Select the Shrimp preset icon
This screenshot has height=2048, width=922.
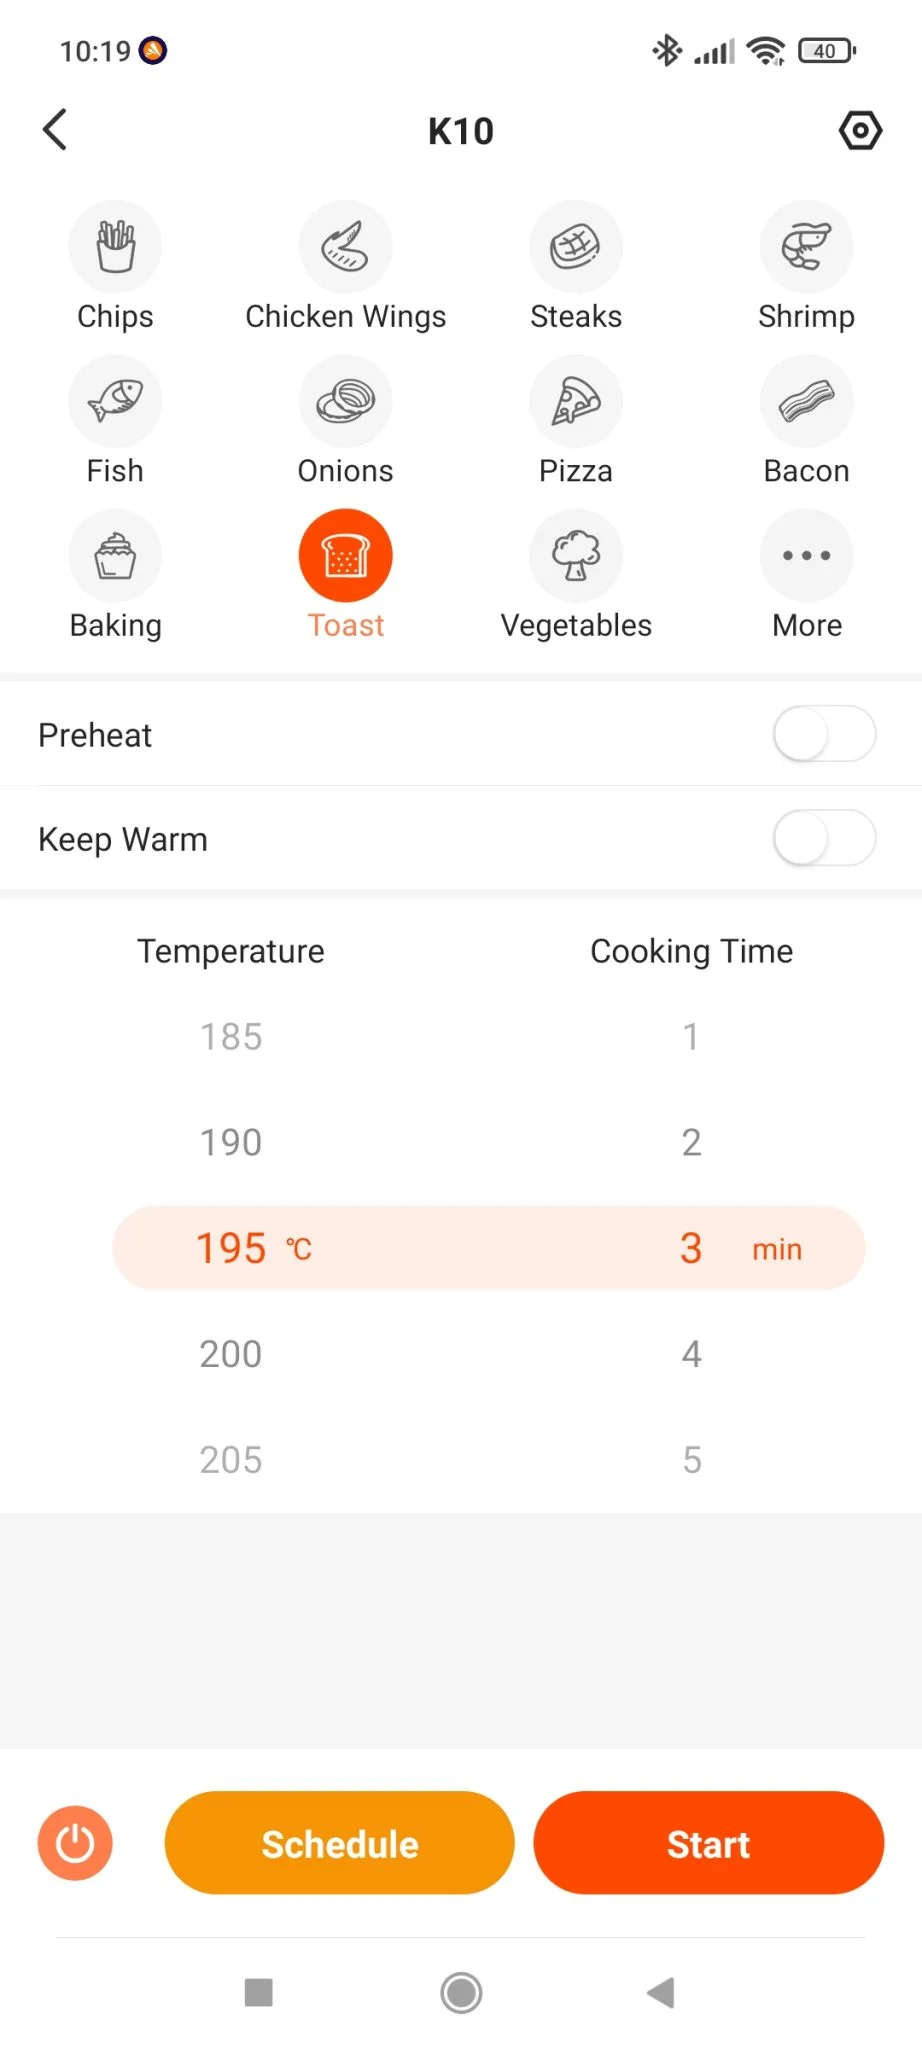pos(806,247)
